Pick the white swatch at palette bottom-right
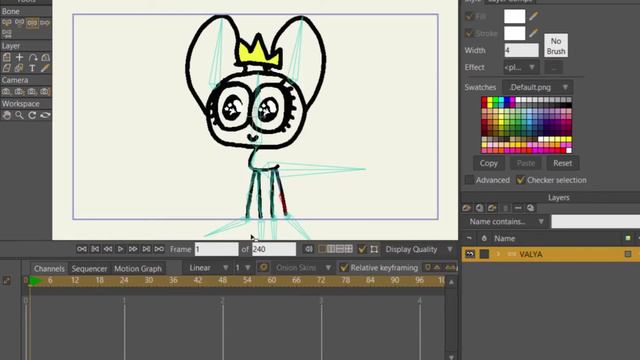 pos(569,150)
